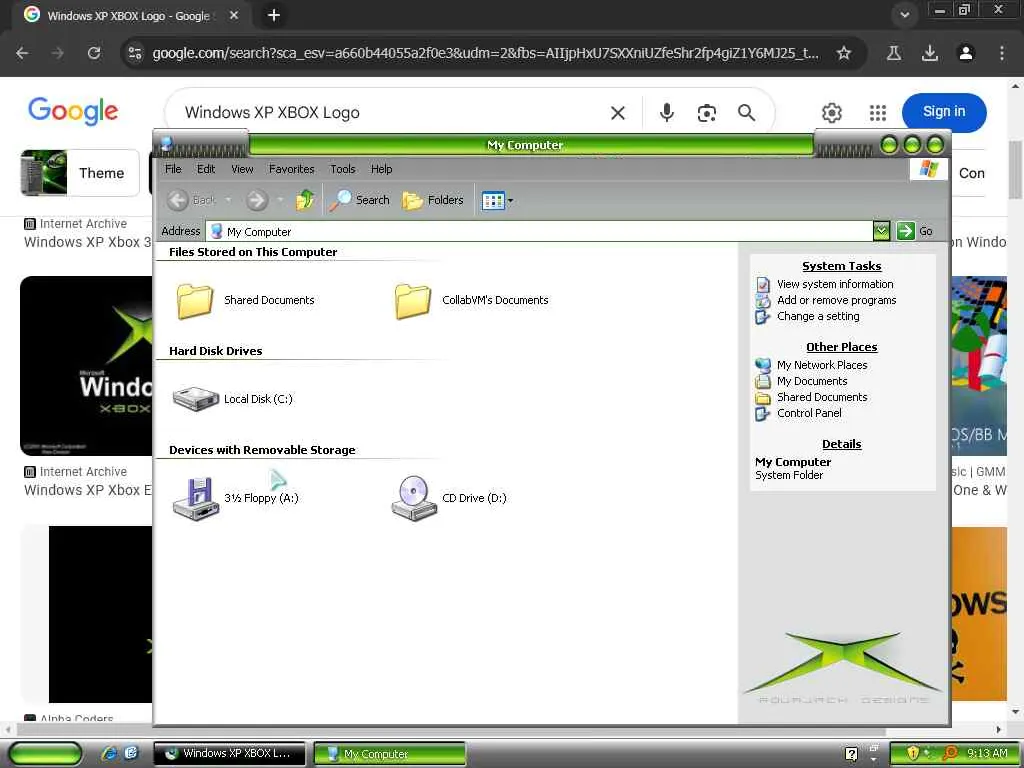Toggle the Folders pane button
The height and width of the screenshot is (768, 1024).
click(433, 200)
